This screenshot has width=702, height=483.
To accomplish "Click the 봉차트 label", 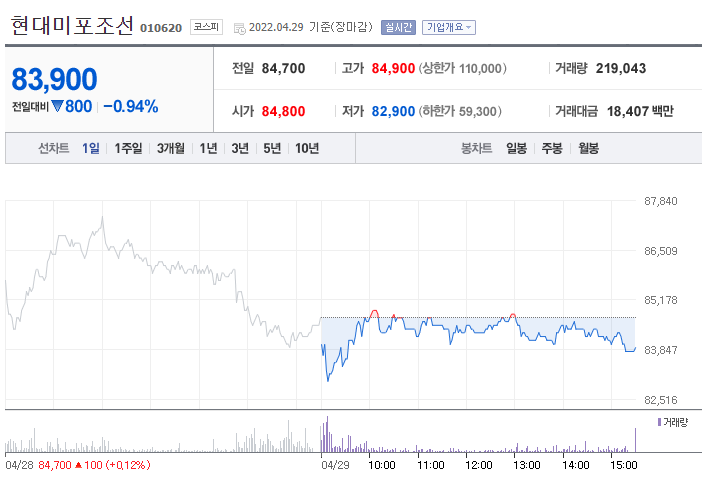I will coord(476,148).
